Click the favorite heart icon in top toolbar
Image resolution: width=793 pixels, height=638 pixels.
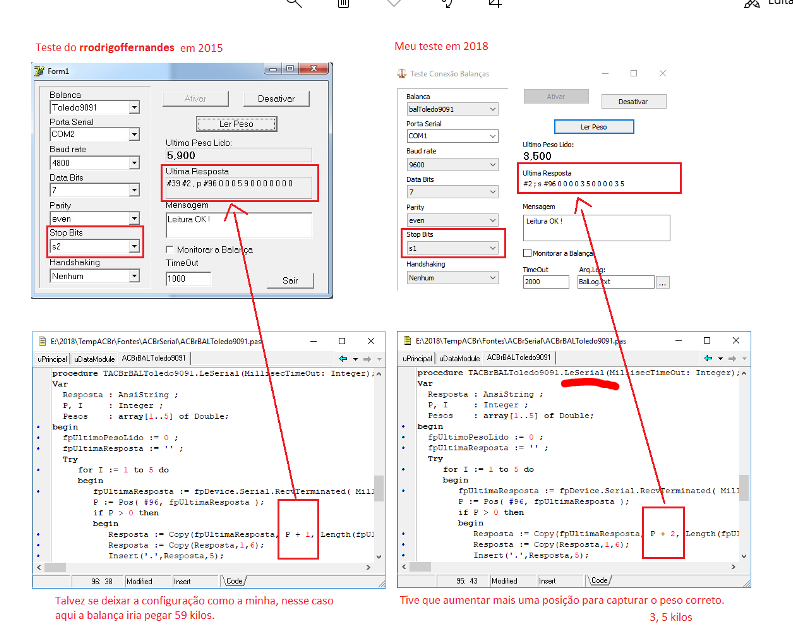[394, 3]
